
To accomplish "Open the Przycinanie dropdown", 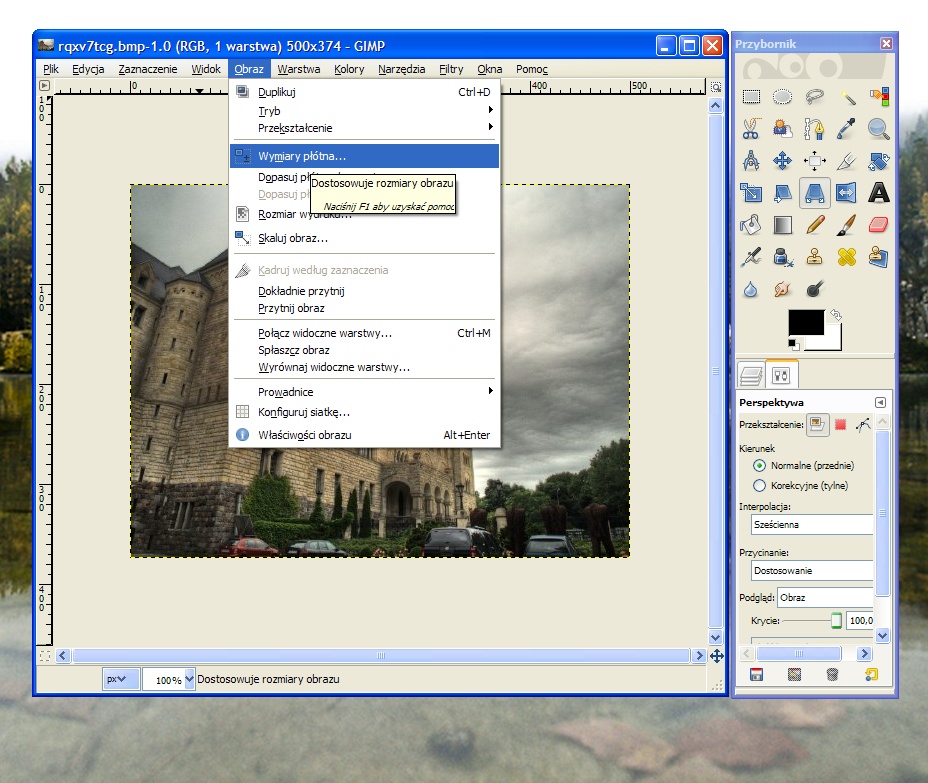I will click(x=812, y=571).
